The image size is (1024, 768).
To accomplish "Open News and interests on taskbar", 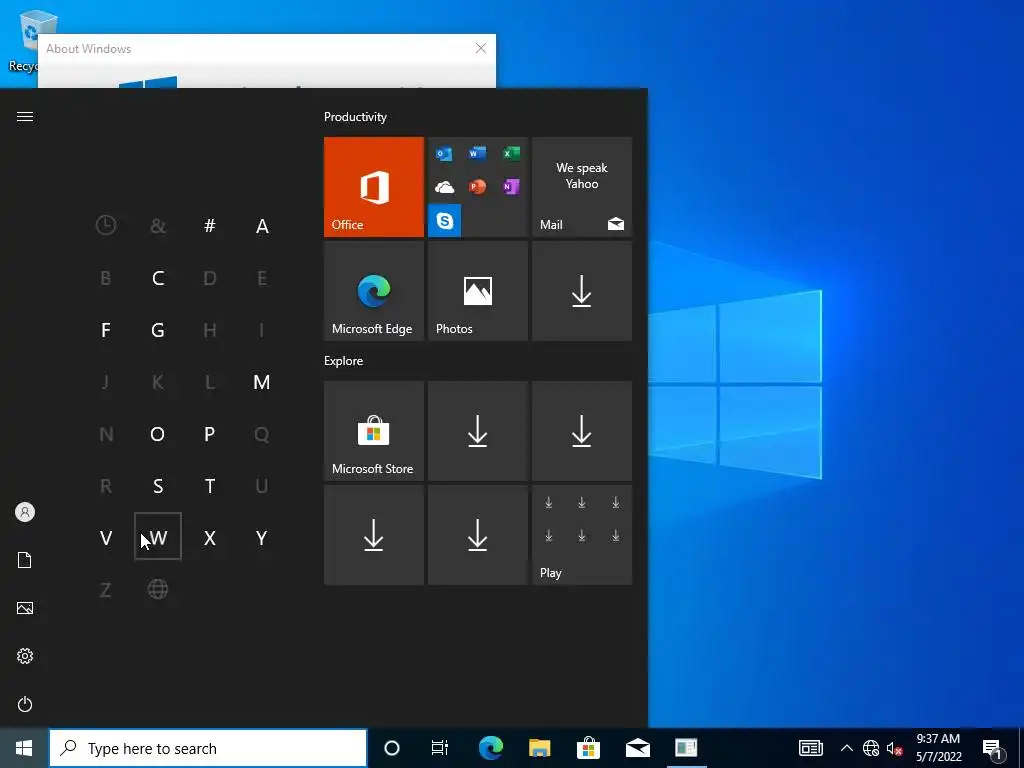I will tap(810, 748).
